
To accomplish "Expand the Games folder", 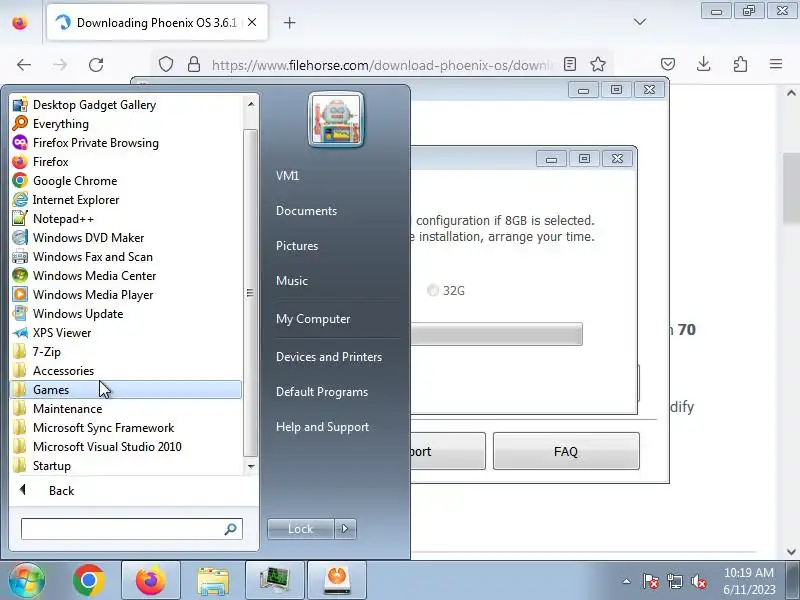I will click(126, 390).
